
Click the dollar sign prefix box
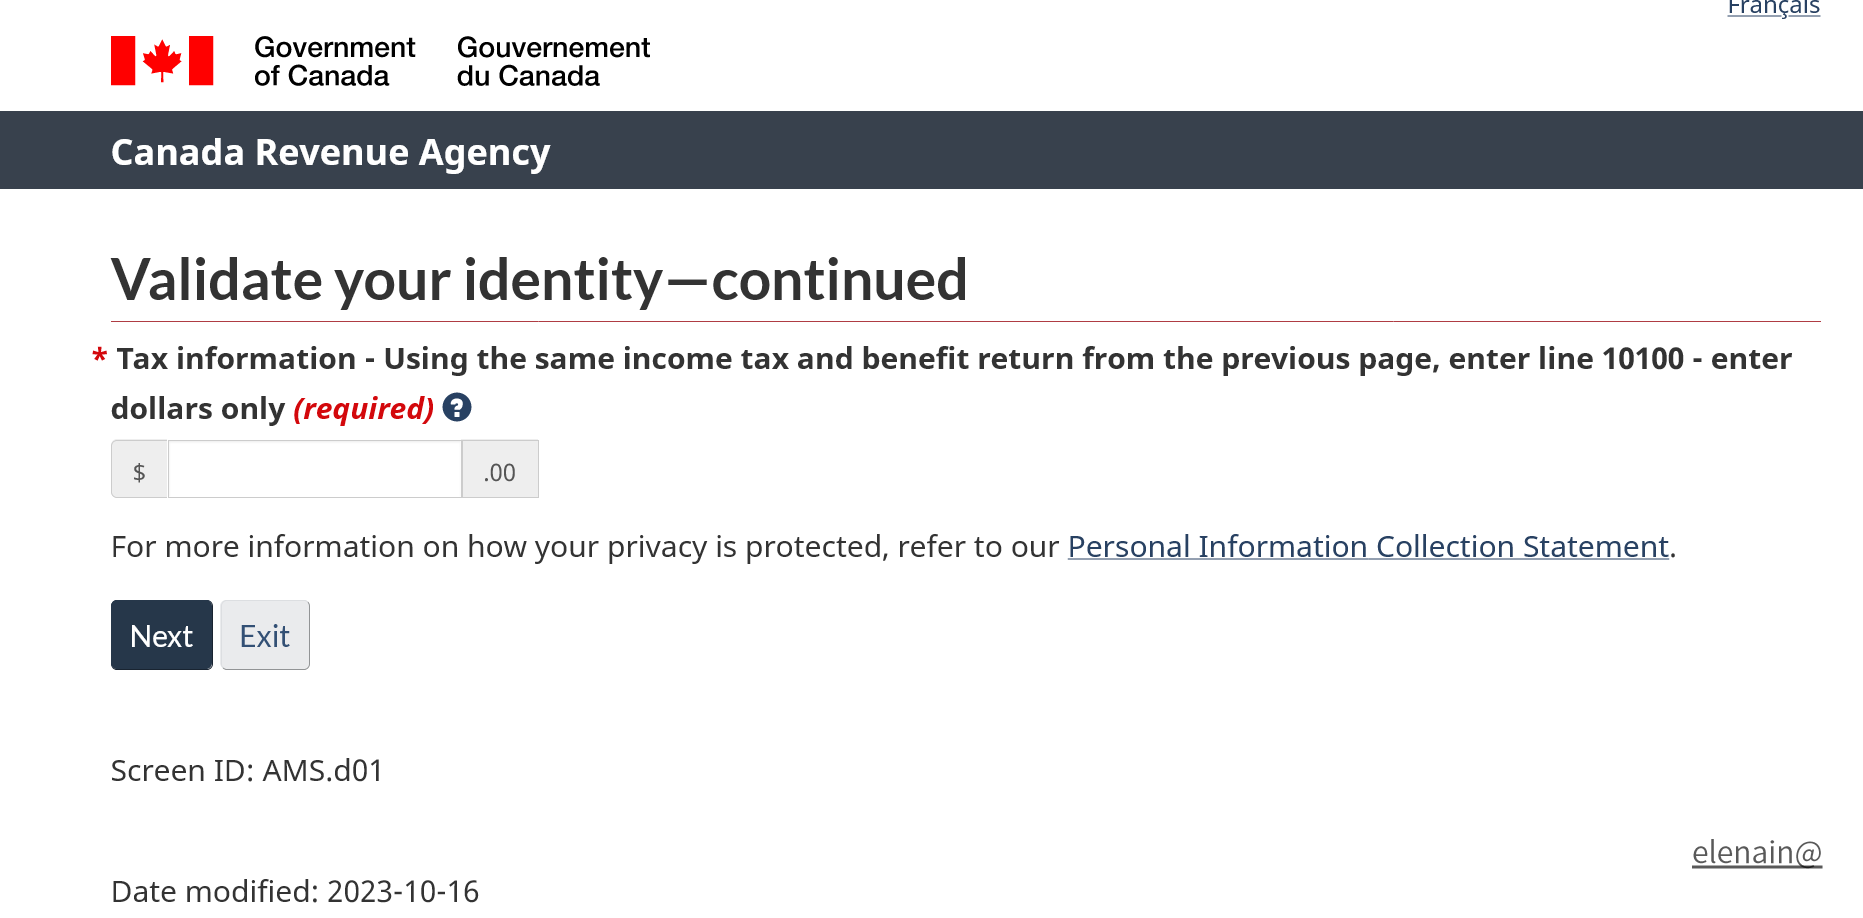(x=140, y=469)
